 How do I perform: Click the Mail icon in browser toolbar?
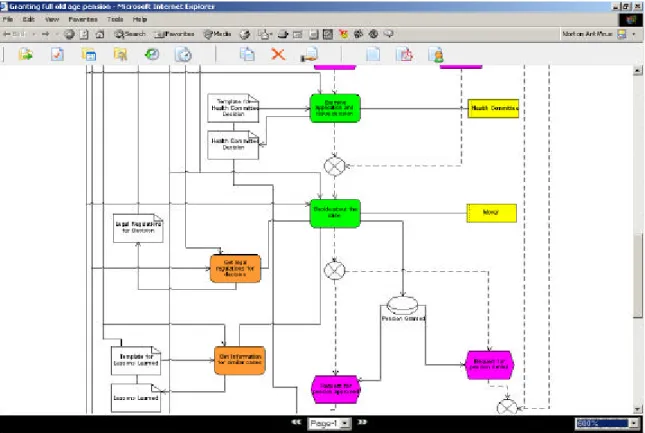(x=263, y=34)
